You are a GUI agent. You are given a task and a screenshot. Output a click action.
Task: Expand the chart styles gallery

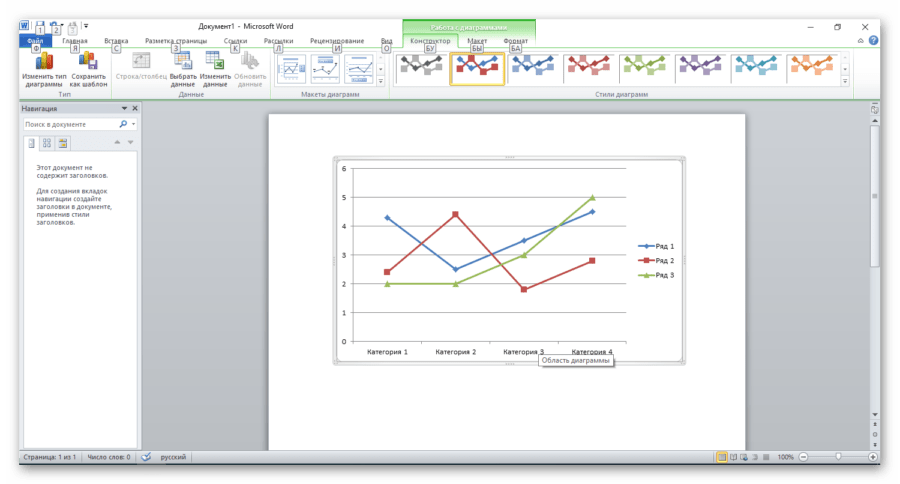coord(845,81)
